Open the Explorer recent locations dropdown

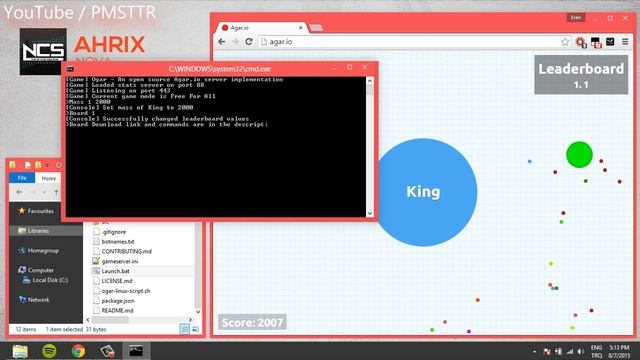[x=44, y=192]
